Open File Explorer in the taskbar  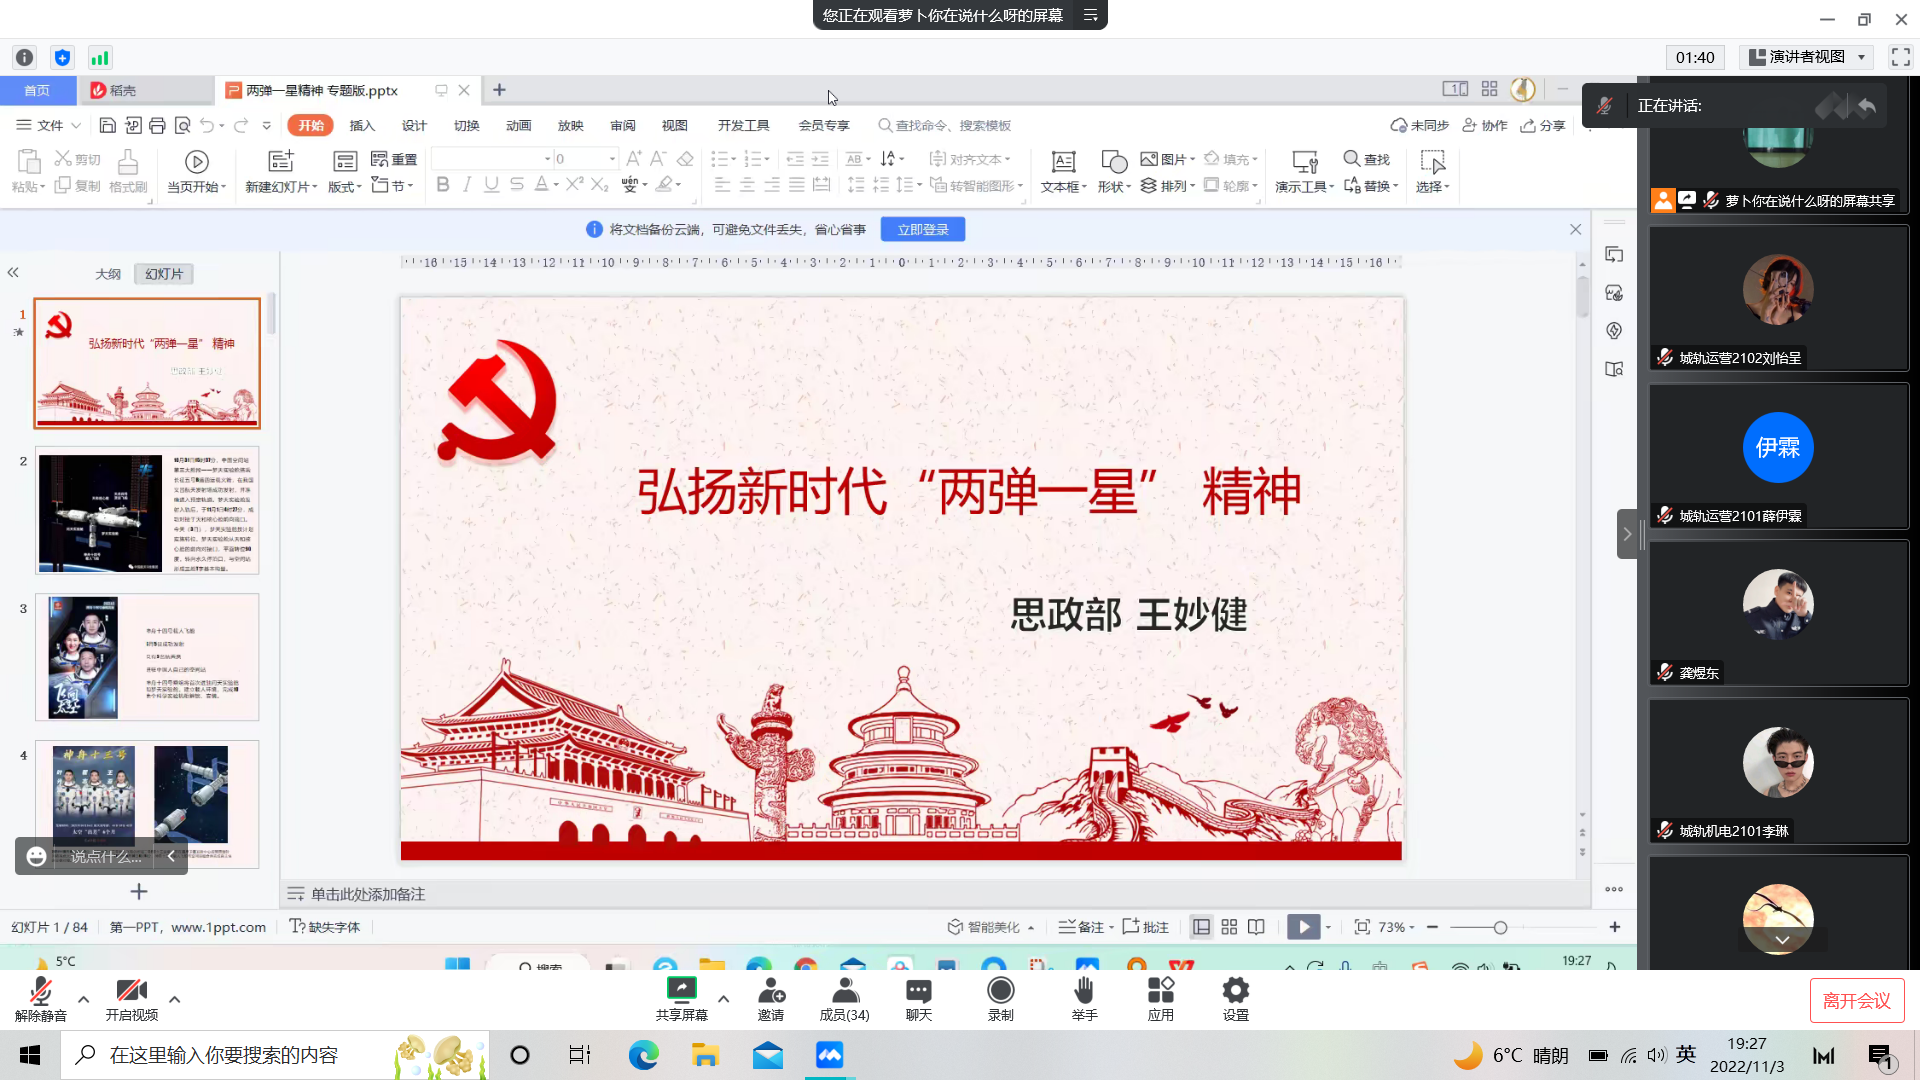[x=705, y=1055]
